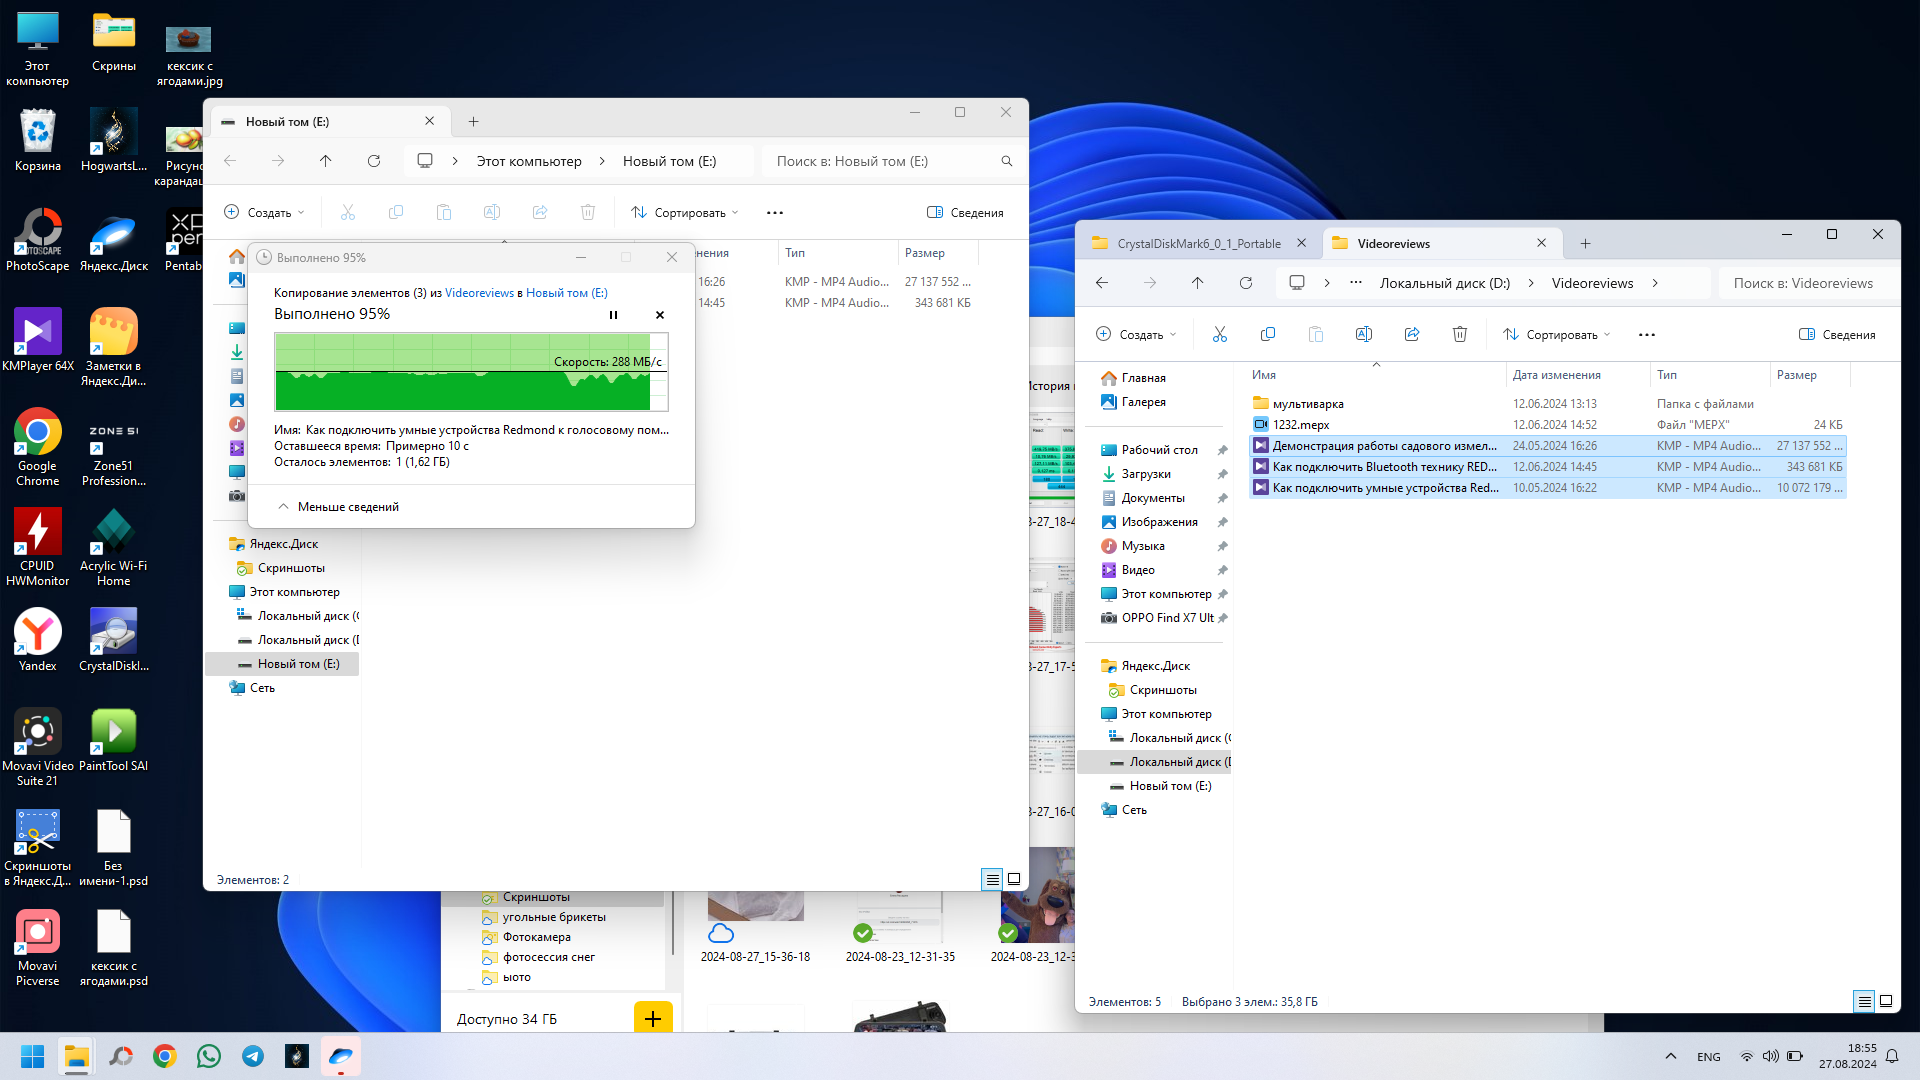Click the Rename icon in Videoreviews toolbar
The image size is (1920, 1080).
(1363, 335)
